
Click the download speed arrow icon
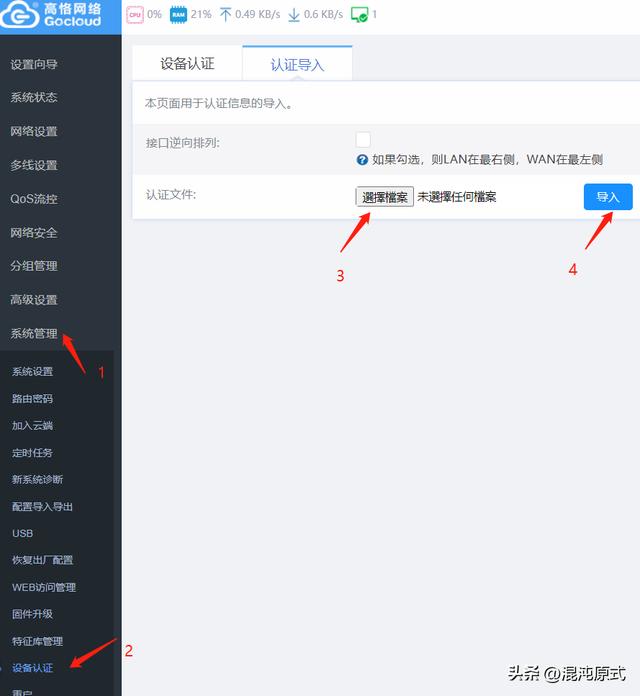tap(294, 15)
